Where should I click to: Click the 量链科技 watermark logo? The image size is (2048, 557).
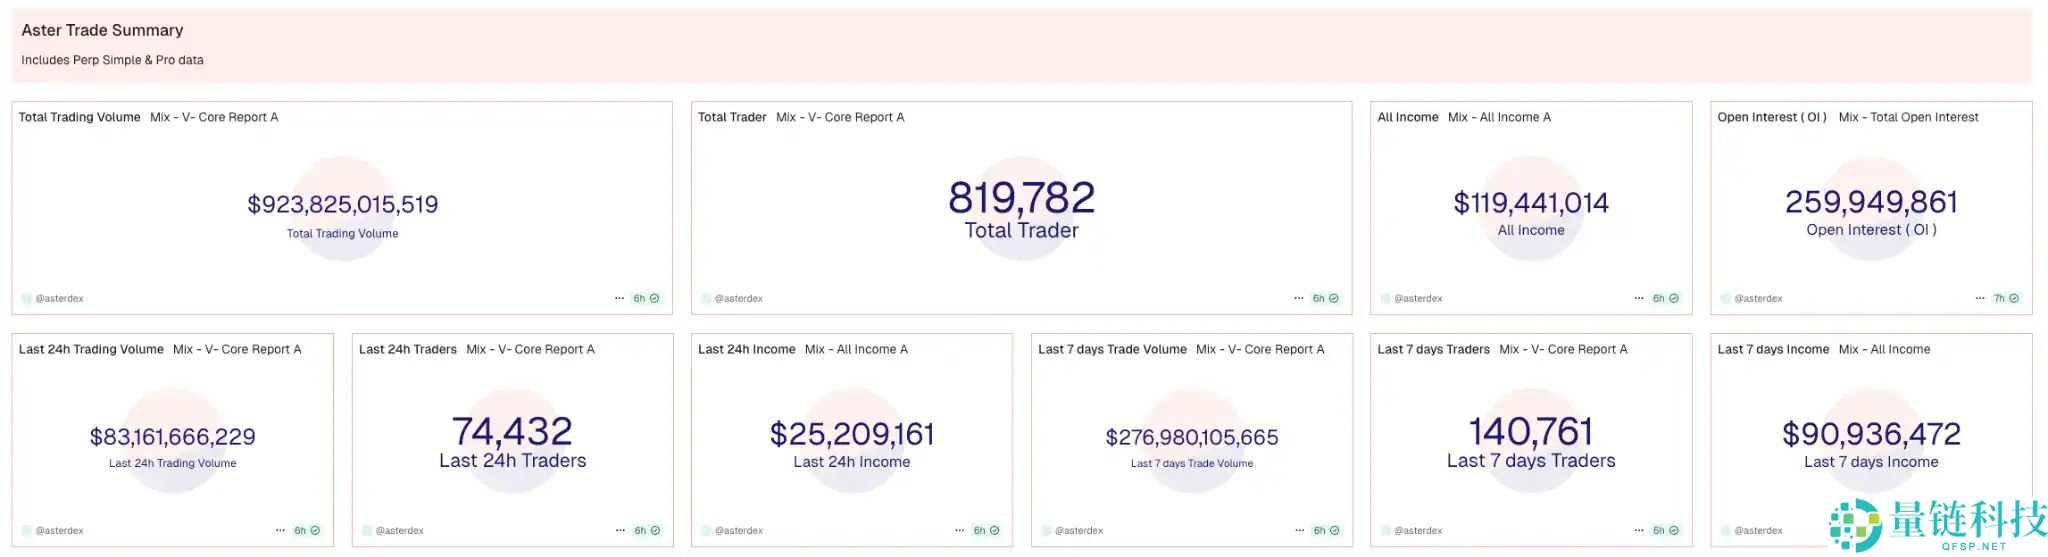point(1936,524)
